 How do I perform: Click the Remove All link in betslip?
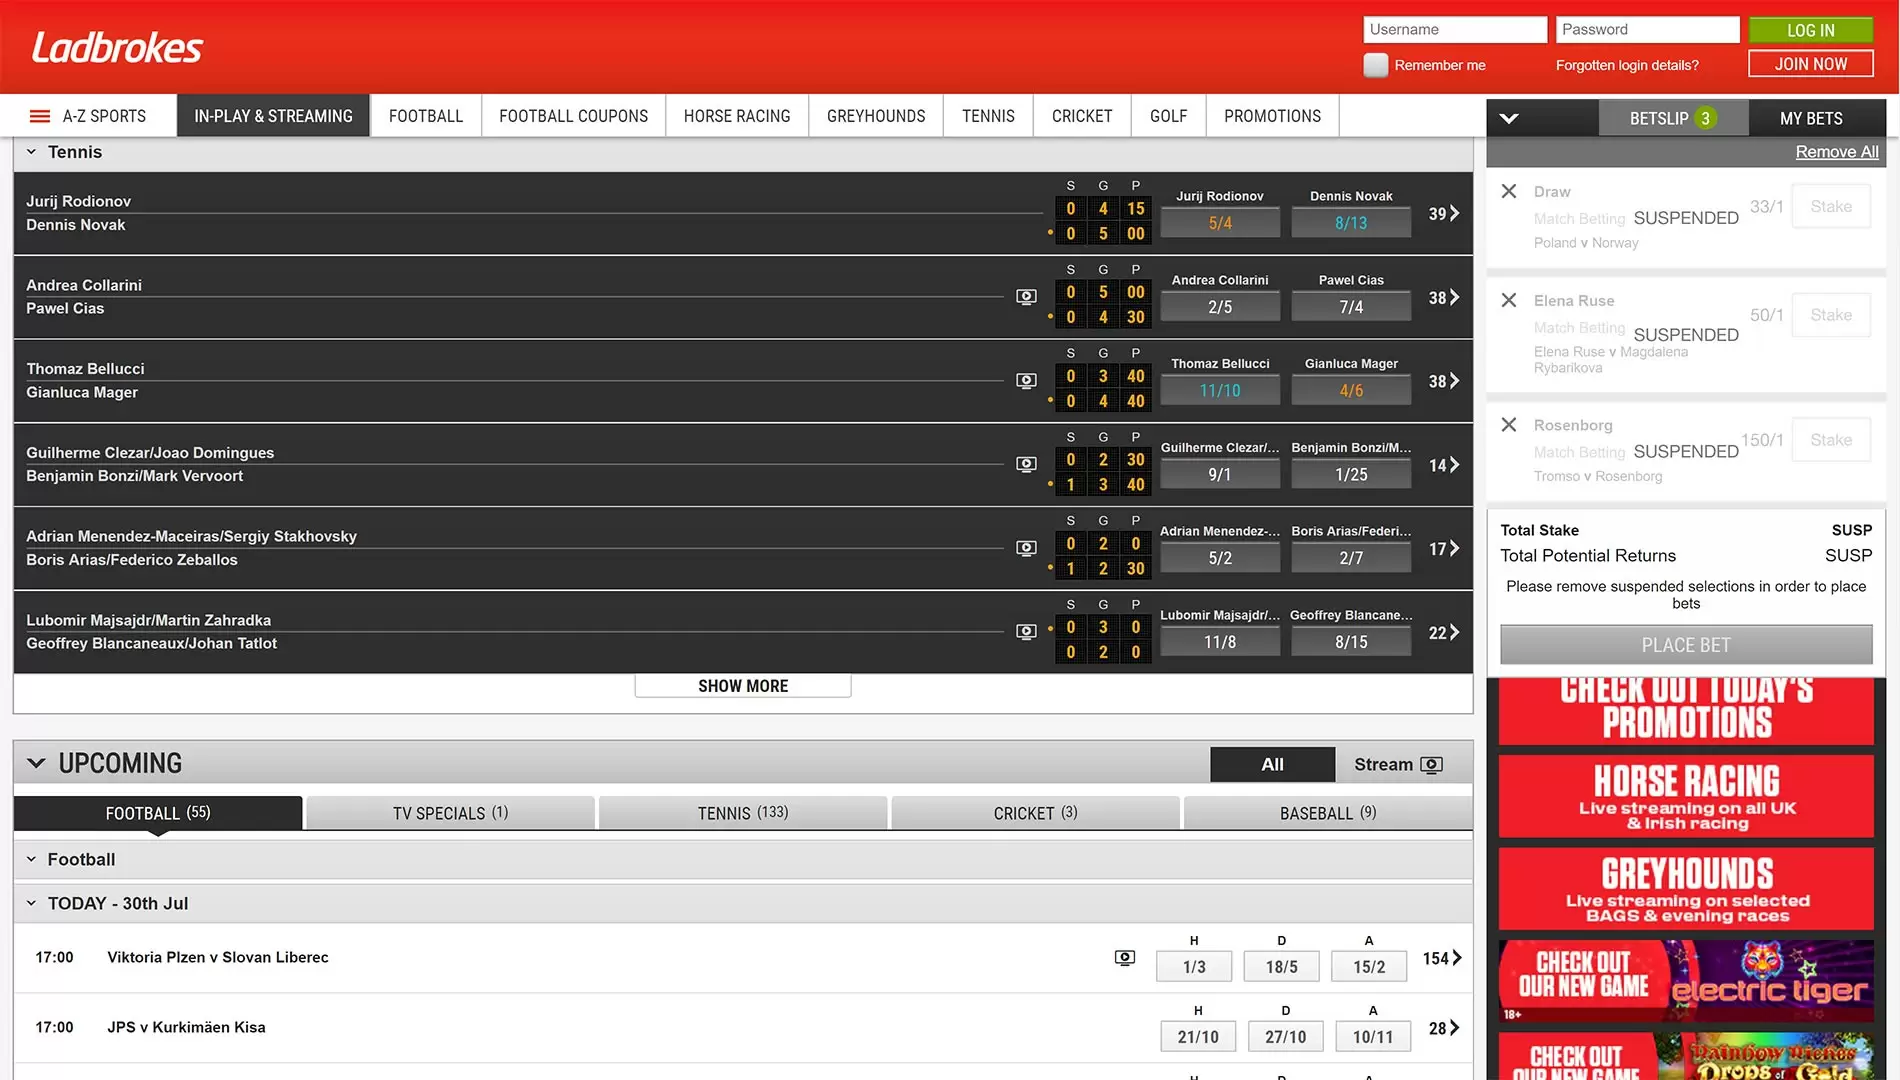tap(1837, 152)
